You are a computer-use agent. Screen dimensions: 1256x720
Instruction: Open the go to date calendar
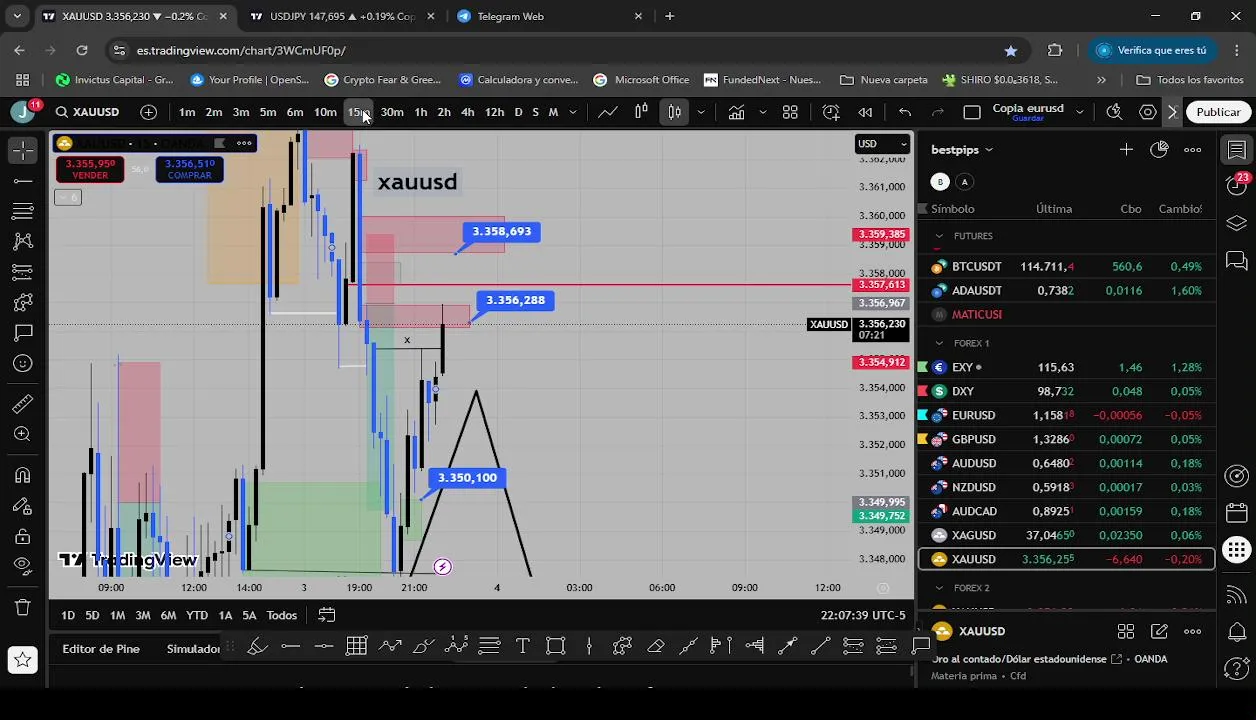(327, 615)
